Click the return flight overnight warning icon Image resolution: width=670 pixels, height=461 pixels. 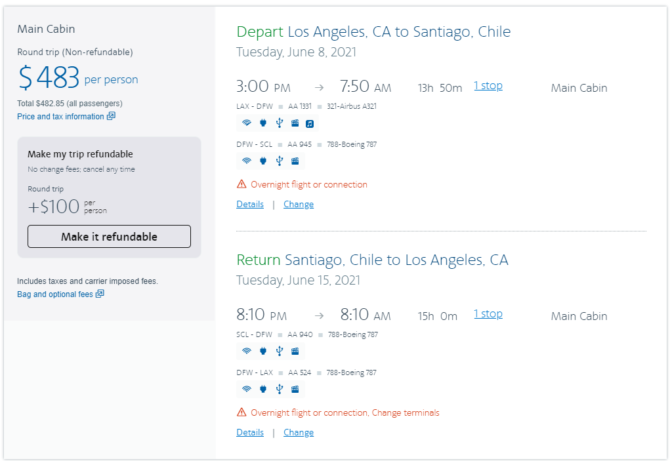(x=241, y=412)
